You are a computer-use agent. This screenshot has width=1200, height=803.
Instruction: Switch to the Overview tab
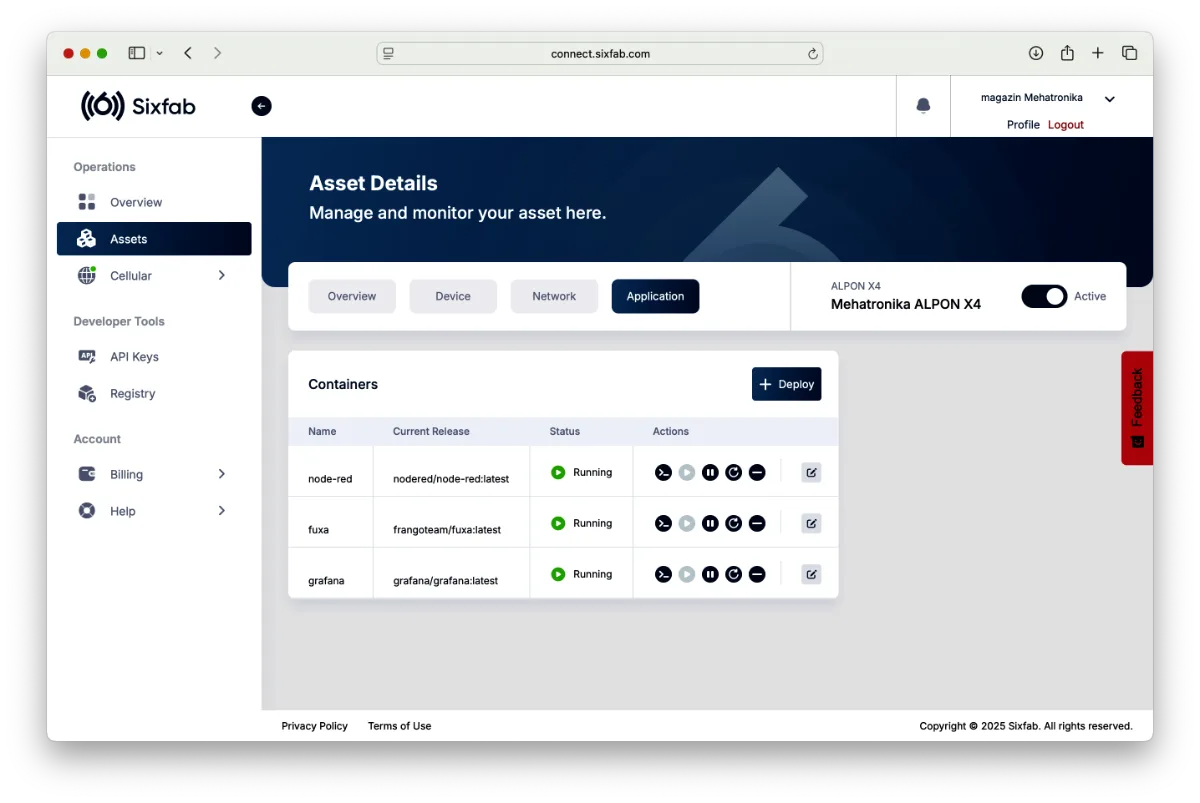click(352, 296)
